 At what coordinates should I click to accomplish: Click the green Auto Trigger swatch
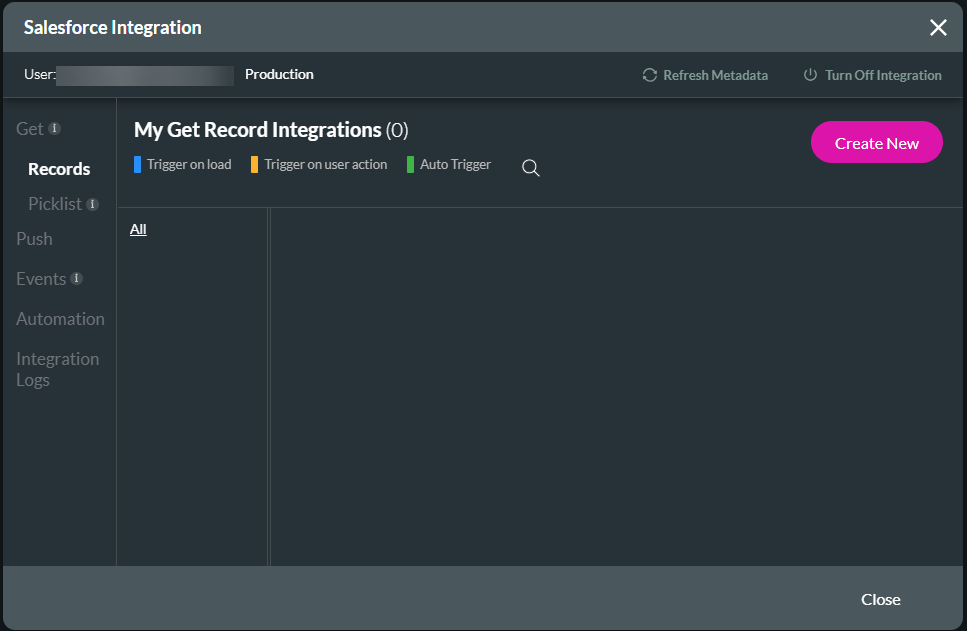pos(410,165)
